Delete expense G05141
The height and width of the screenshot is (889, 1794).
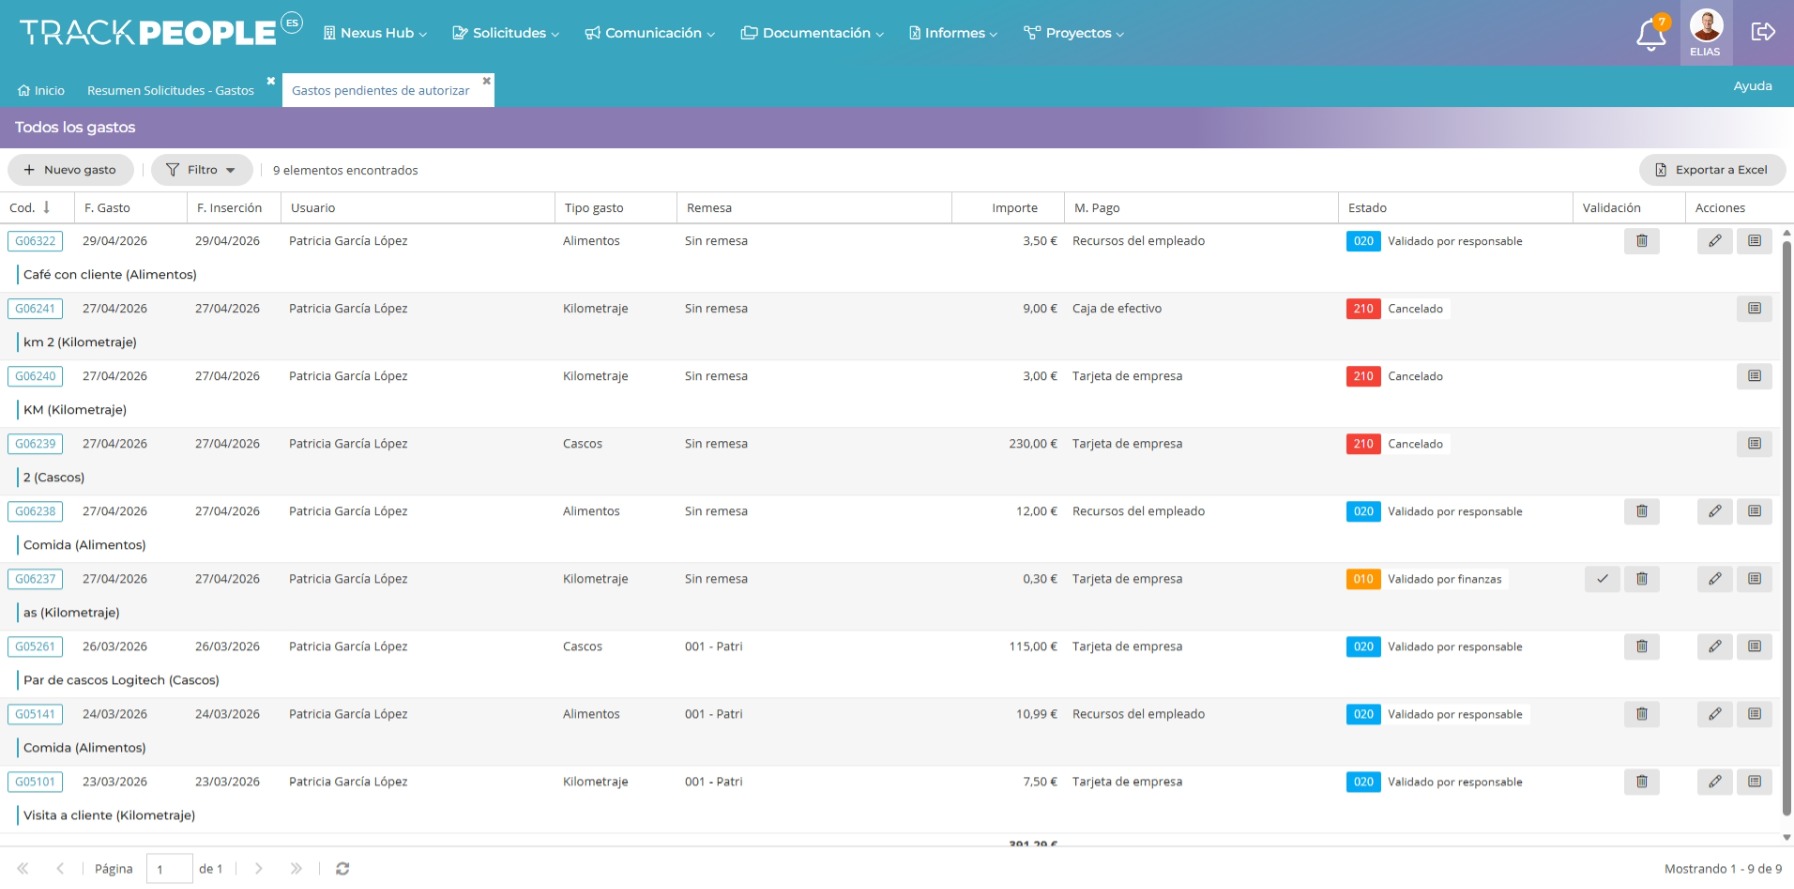click(1641, 714)
